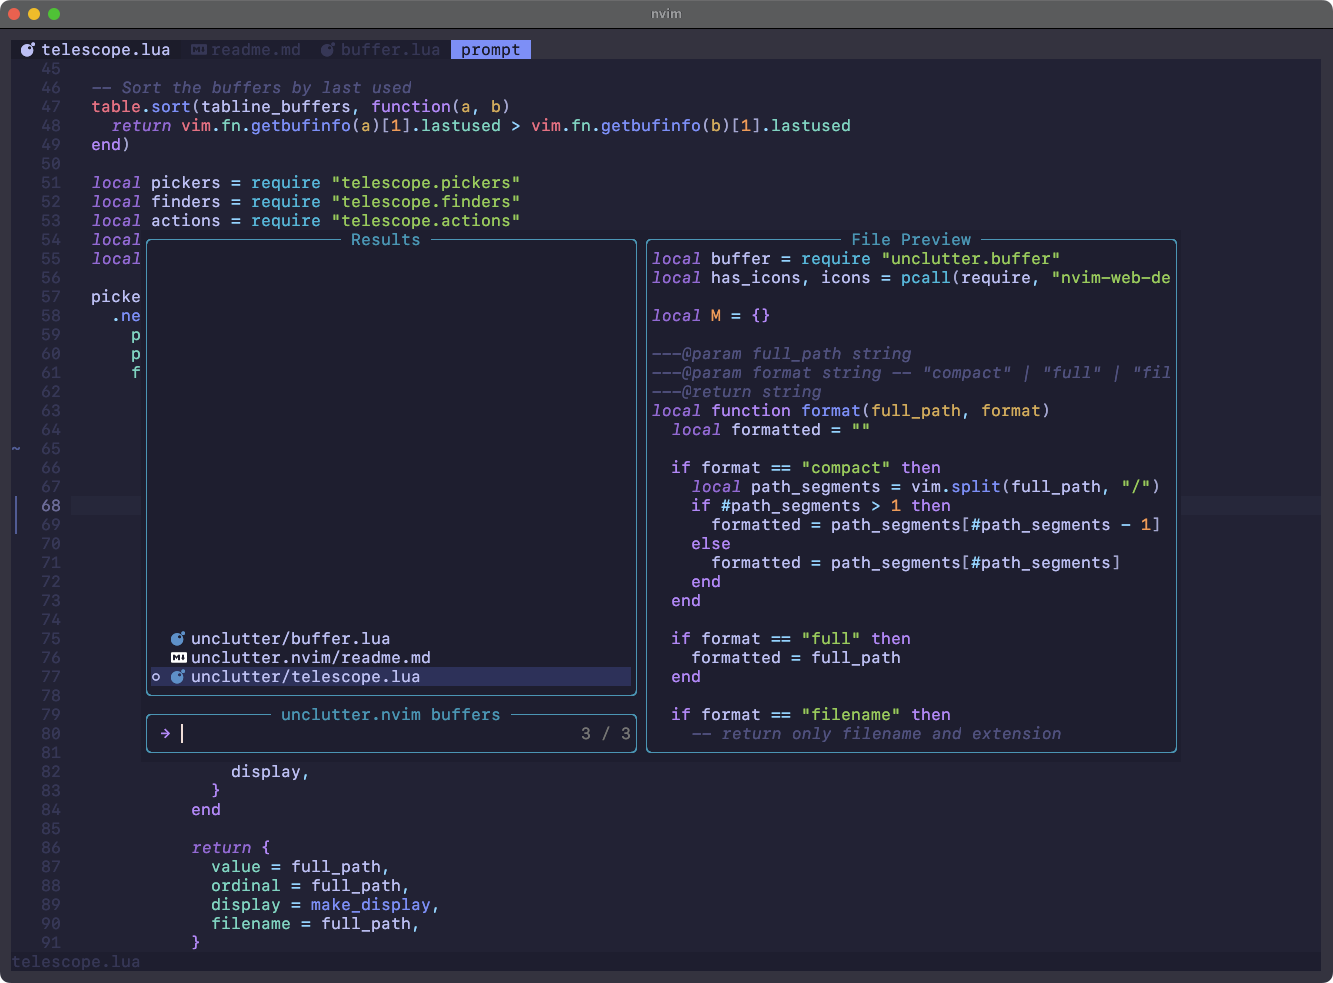Click 'if format == "filename" then' in preview
Image resolution: width=1333 pixels, height=983 pixels.
(x=811, y=715)
